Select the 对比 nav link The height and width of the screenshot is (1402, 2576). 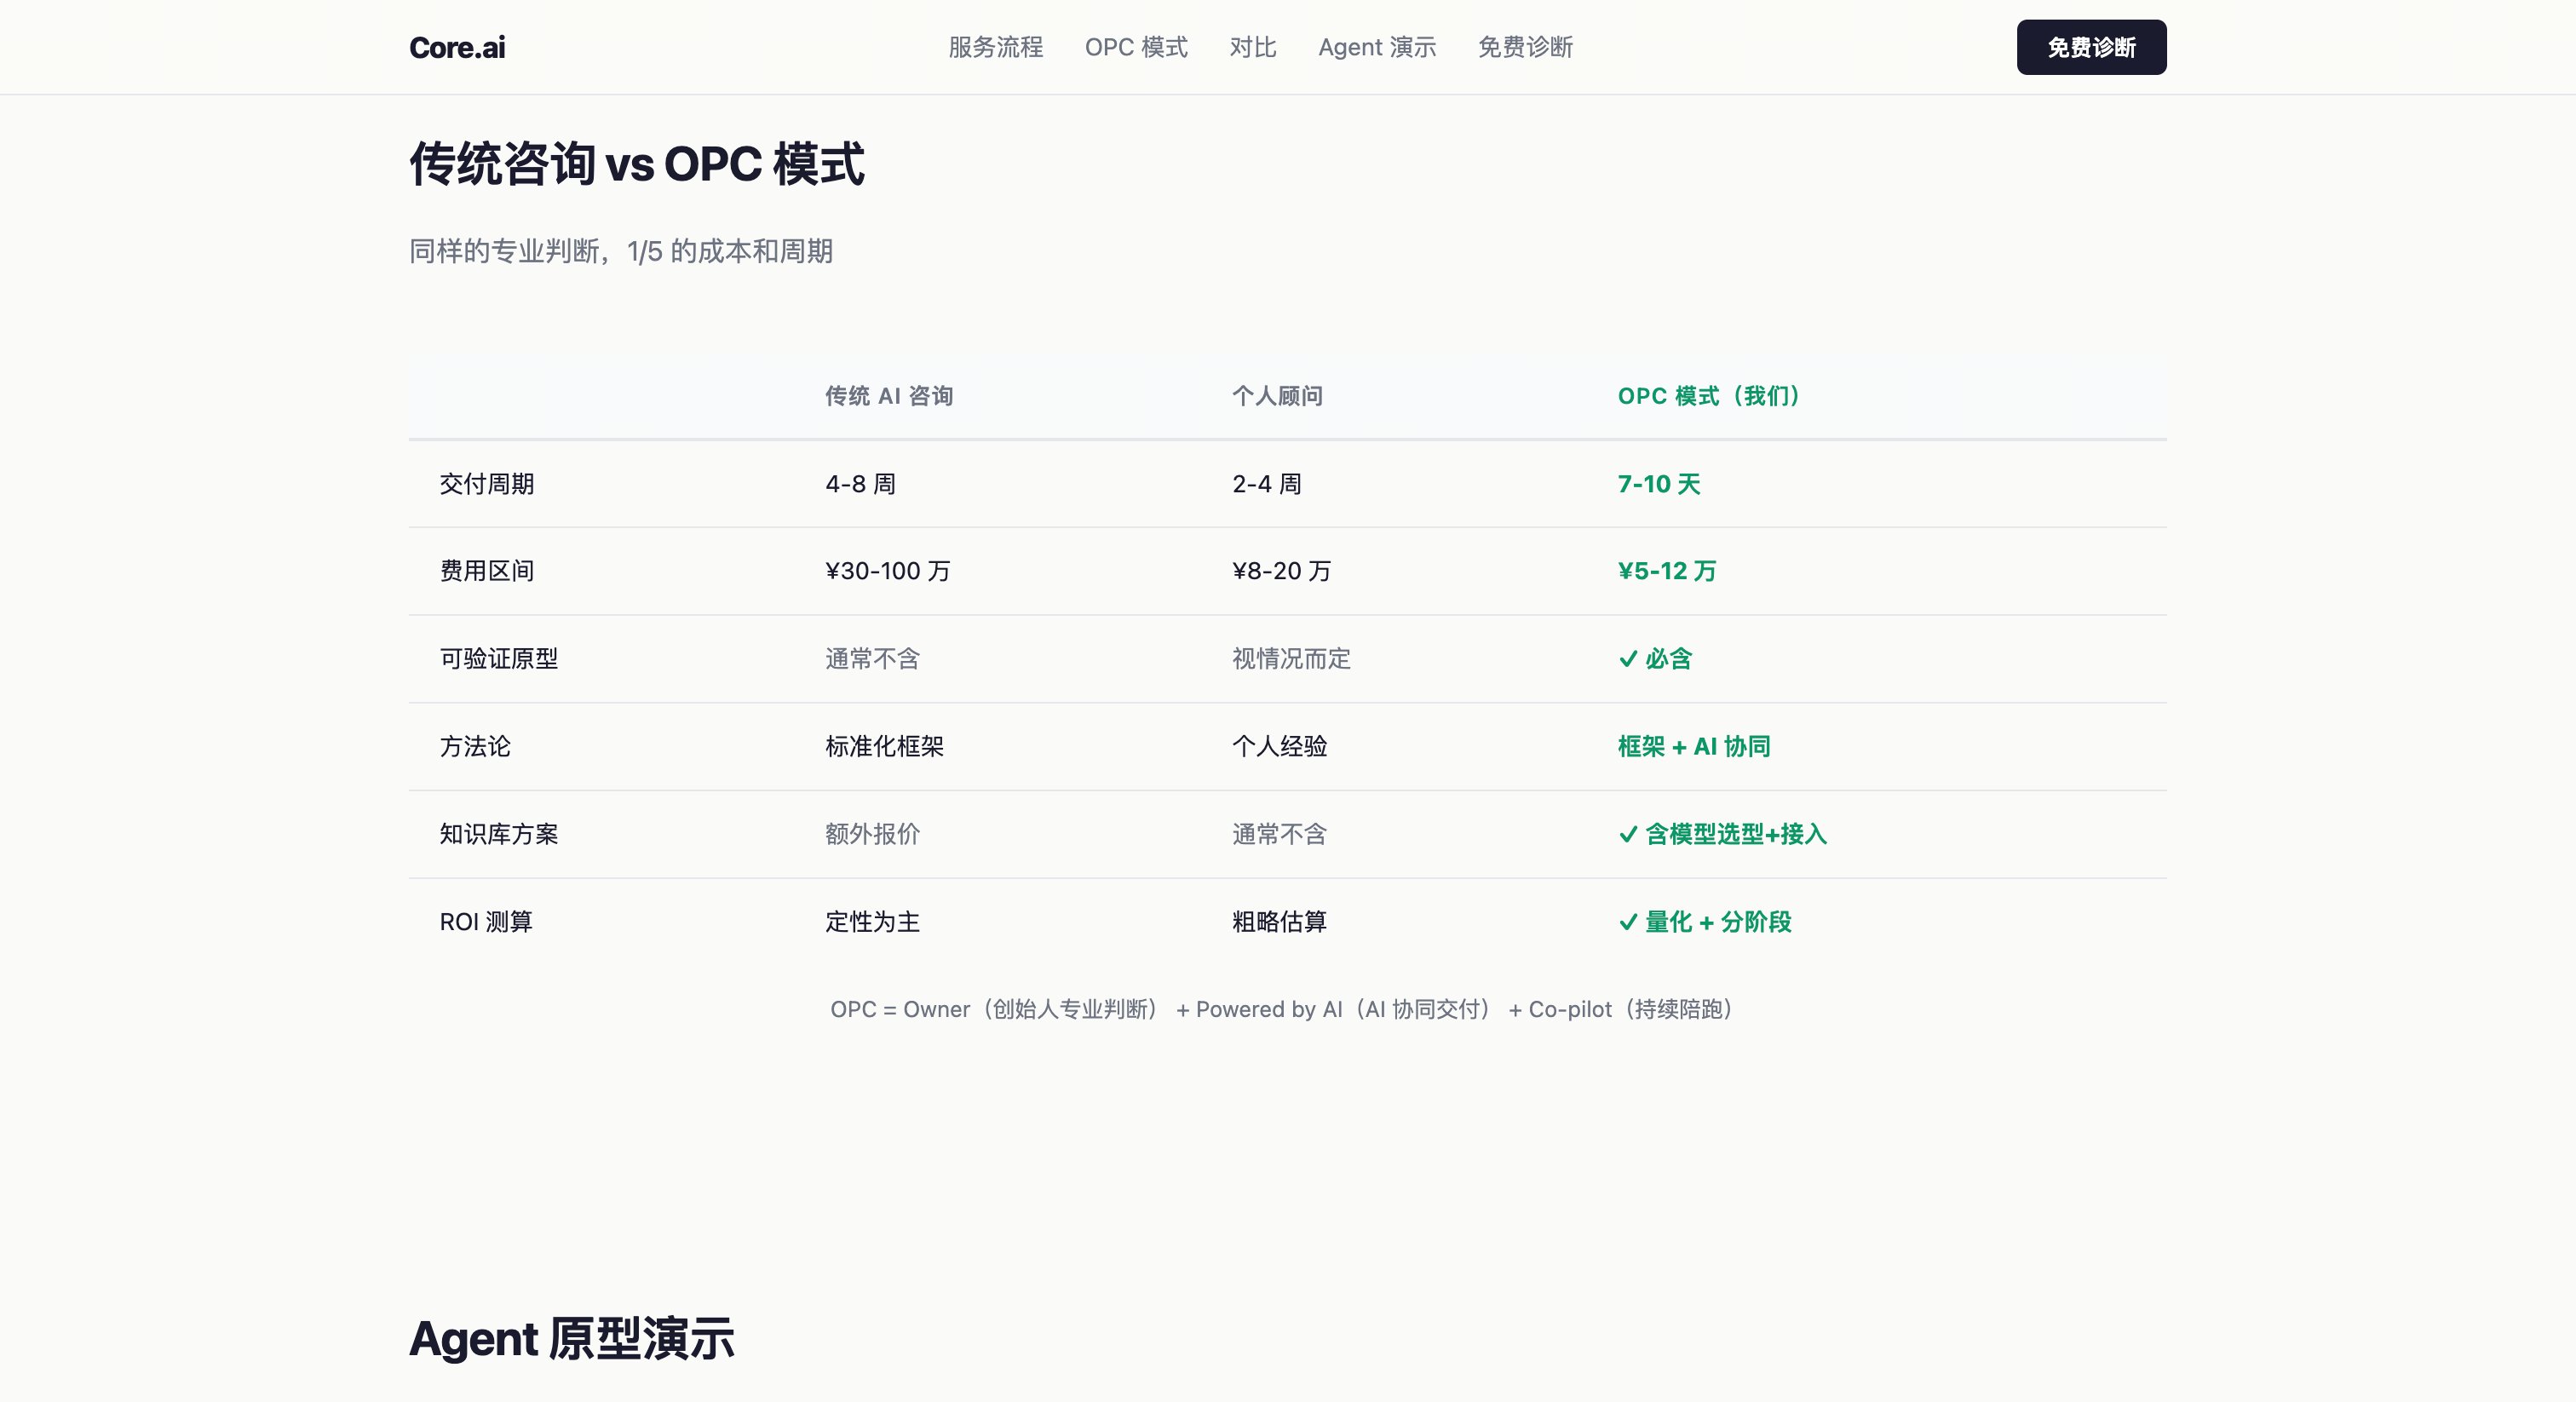(x=1253, y=47)
